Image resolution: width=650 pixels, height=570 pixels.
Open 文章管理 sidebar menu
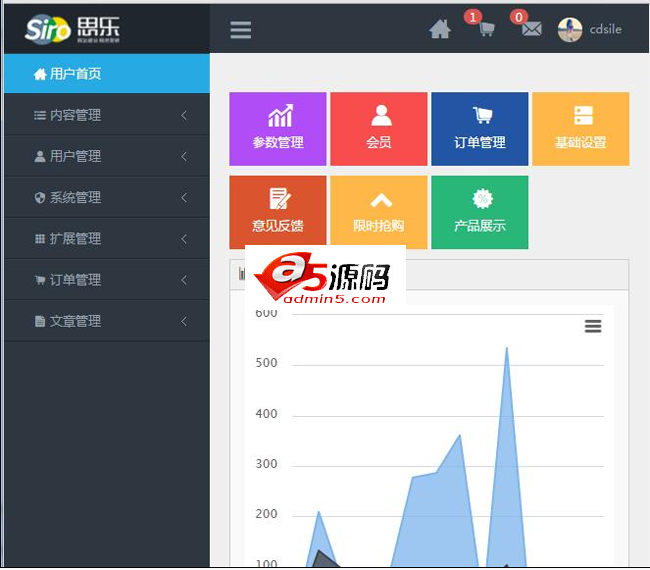point(107,321)
